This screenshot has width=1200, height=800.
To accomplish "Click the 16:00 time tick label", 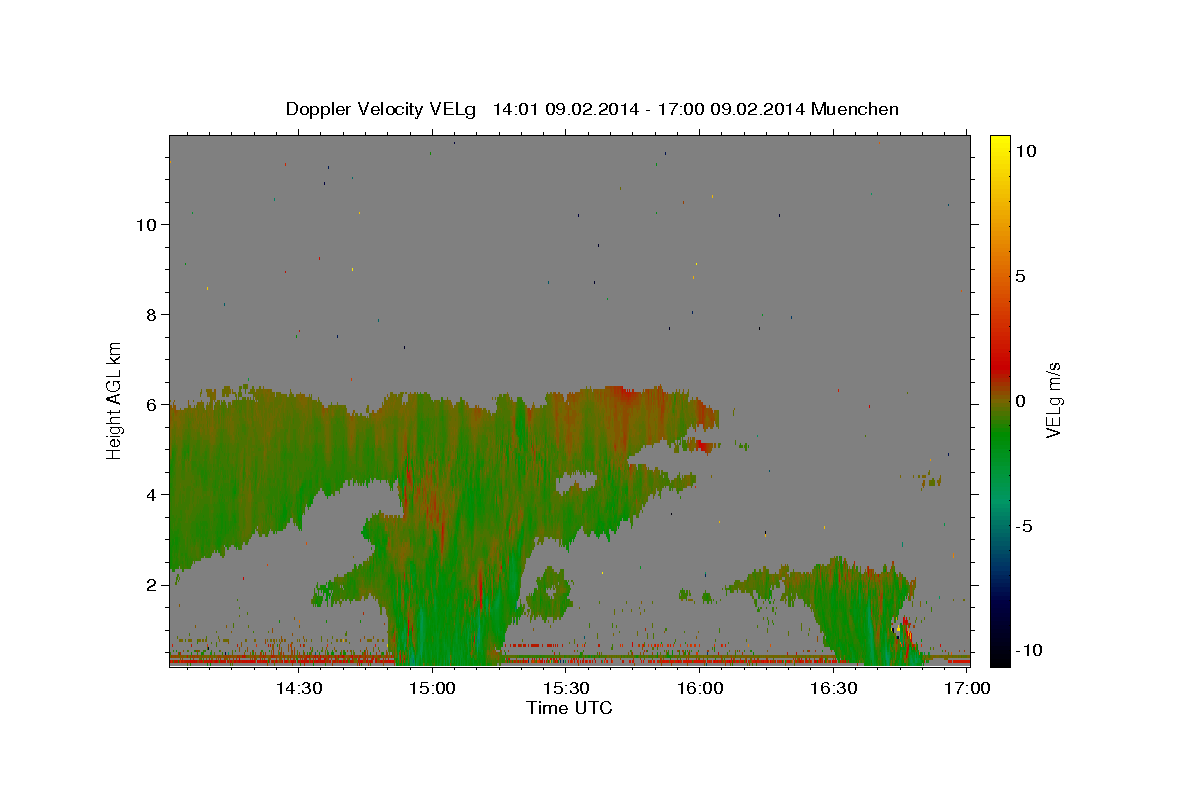I will pos(700,688).
